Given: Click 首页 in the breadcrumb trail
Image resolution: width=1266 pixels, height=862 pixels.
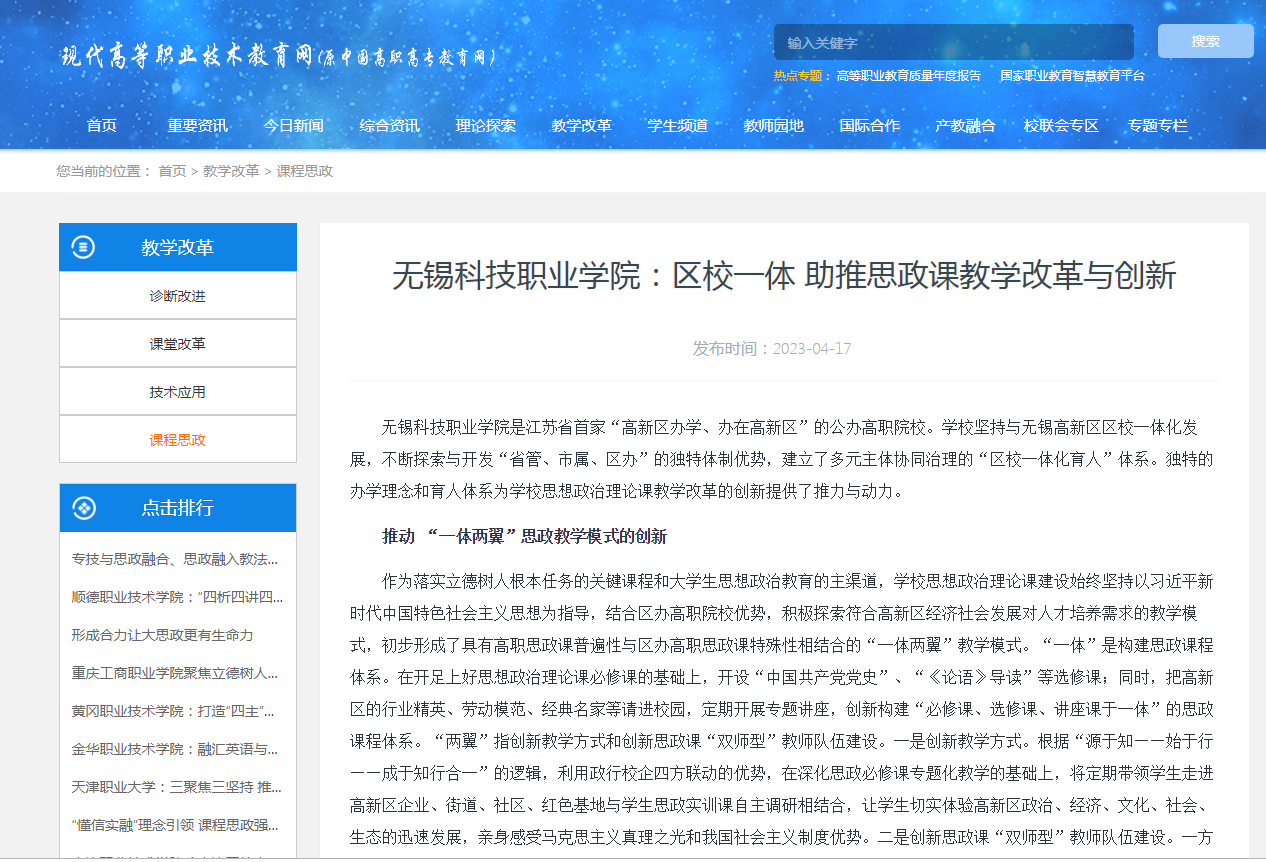Looking at the screenshot, I should click(172, 171).
